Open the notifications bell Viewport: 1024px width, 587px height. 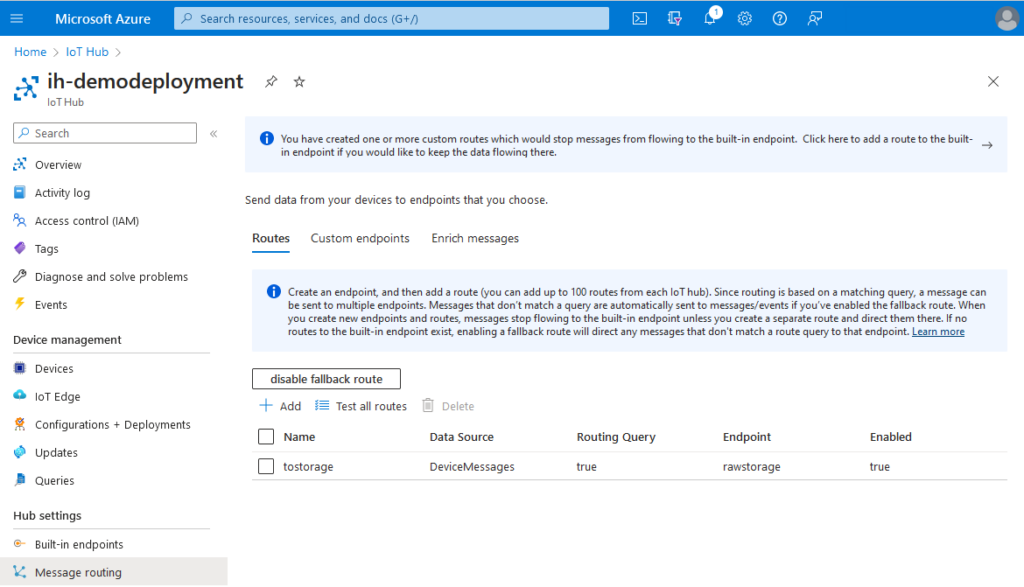click(710, 18)
